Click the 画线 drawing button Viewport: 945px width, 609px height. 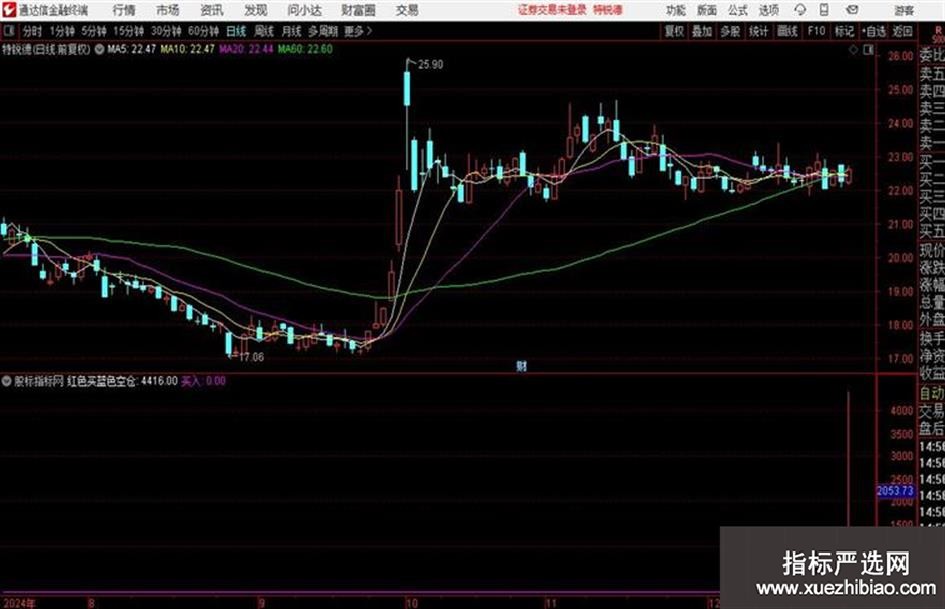(787, 31)
